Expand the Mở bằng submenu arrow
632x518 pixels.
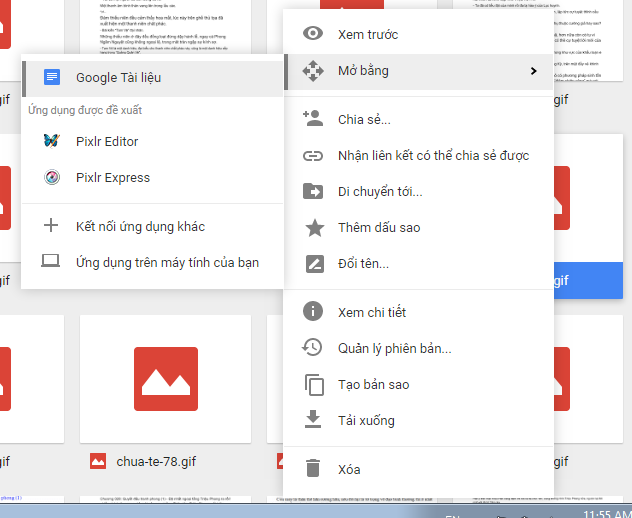[534, 71]
